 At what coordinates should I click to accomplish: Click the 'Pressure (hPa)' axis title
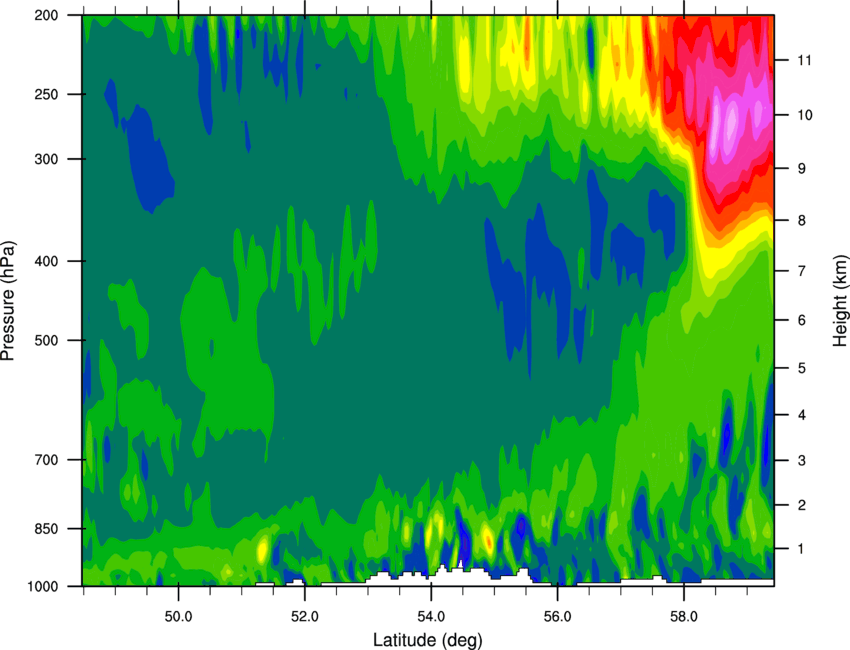pos(8,301)
